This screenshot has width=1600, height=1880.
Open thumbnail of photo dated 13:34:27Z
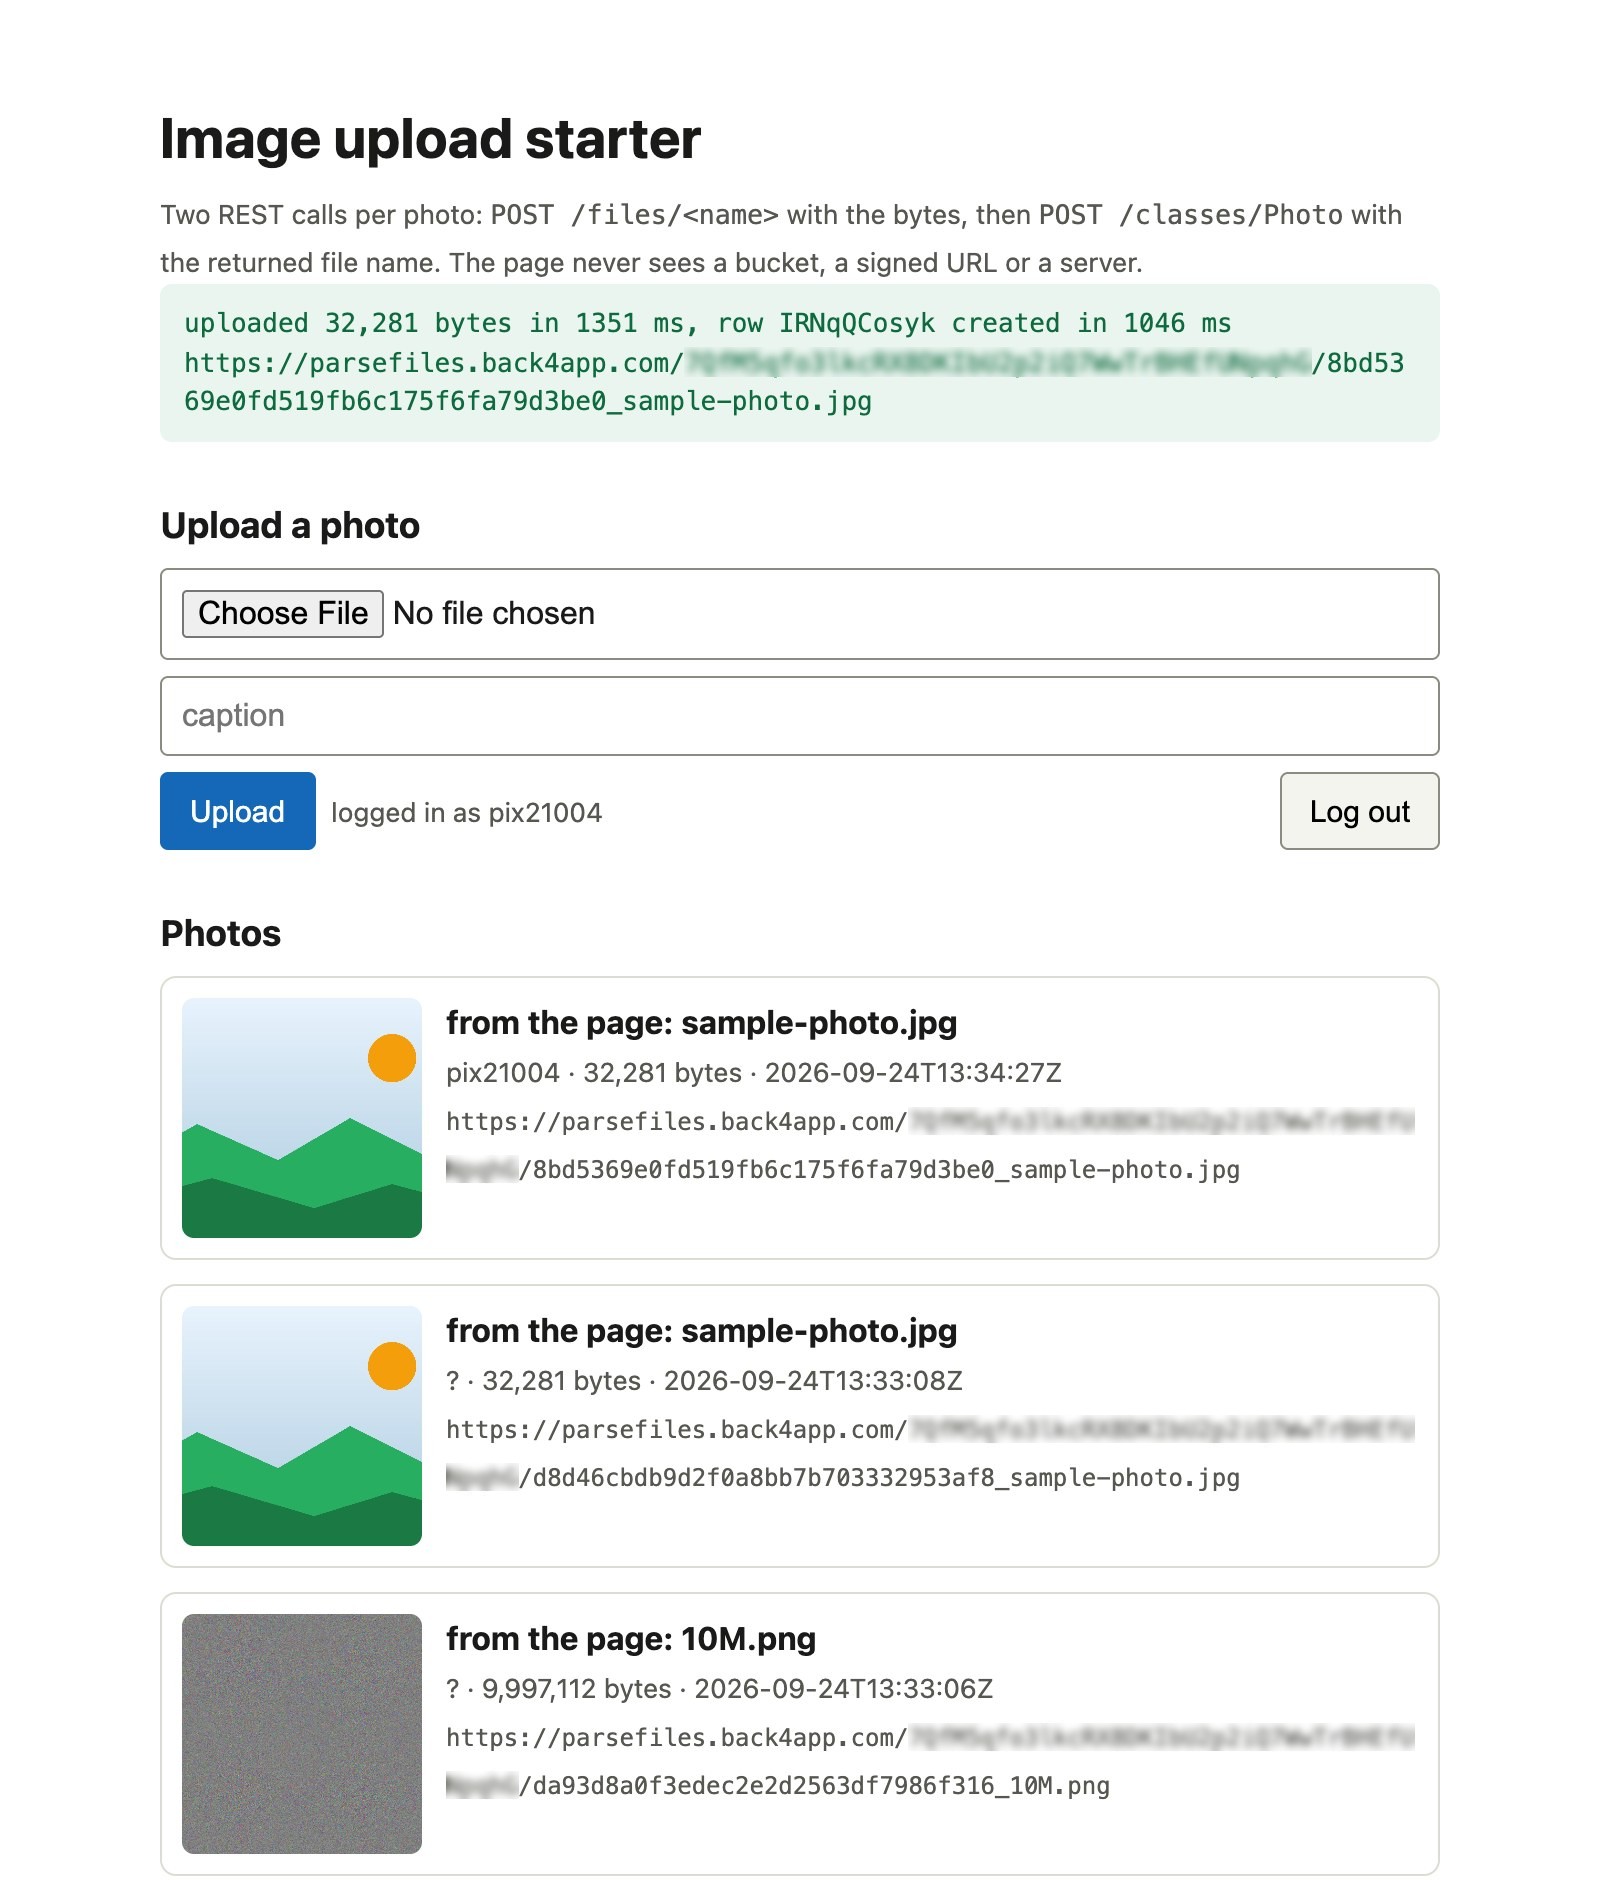(302, 1118)
